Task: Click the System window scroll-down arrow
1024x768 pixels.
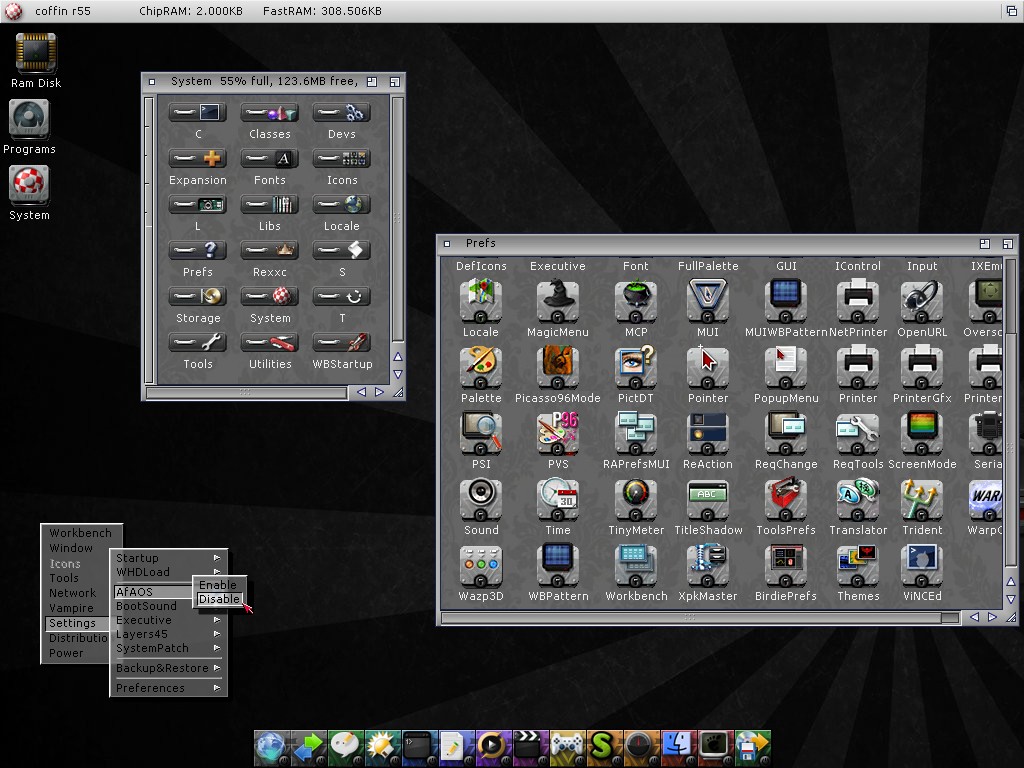Action: 398,374
